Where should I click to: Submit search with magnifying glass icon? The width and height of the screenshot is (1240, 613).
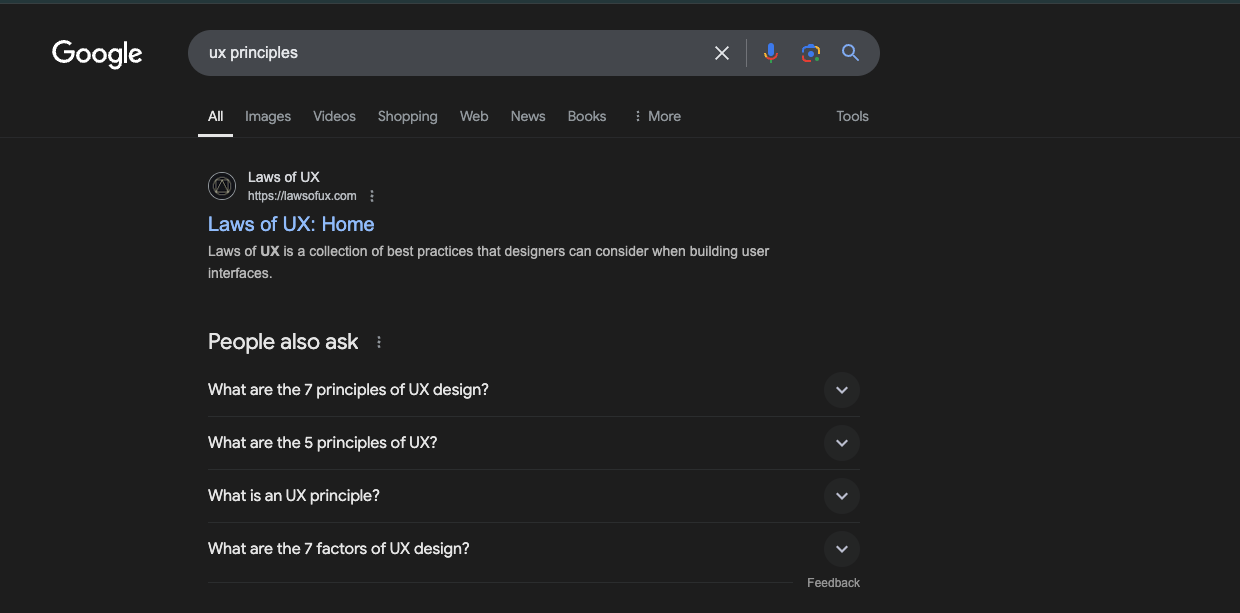pyautogui.click(x=850, y=53)
